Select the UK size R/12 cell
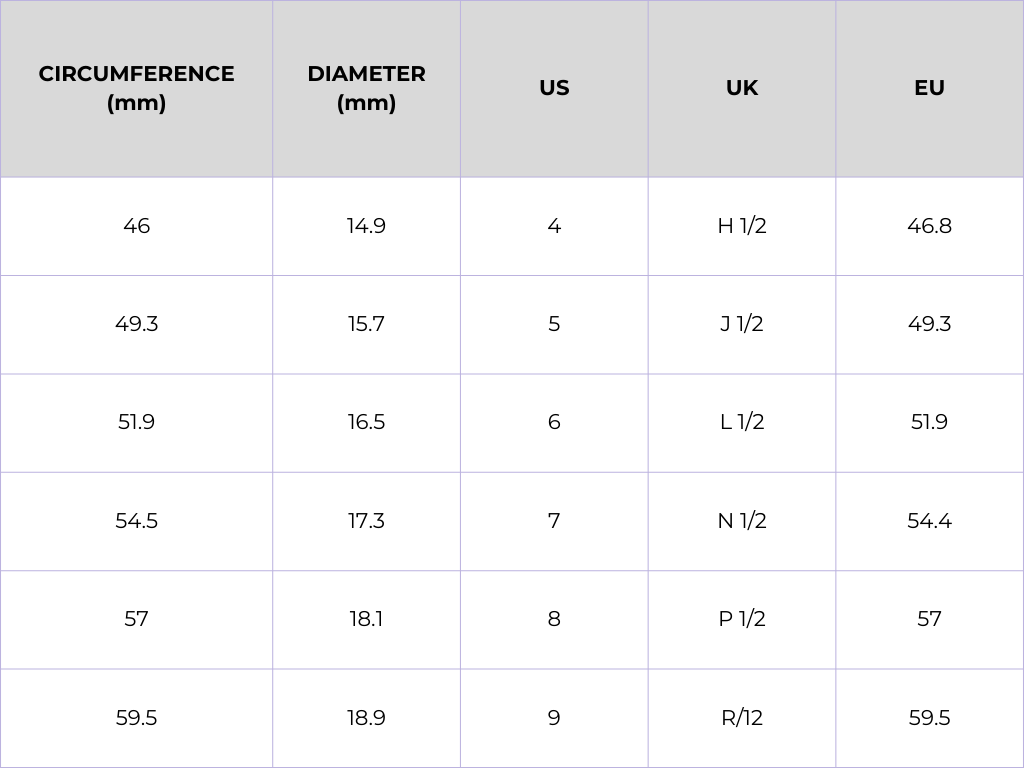This screenshot has height=768, width=1024. click(742, 718)
